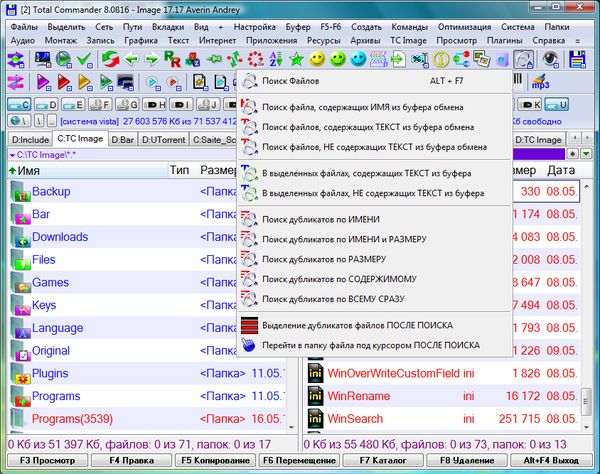Switch to the D:Bar tab
This screenshot has height=474, width=600.
coord(122,140)
